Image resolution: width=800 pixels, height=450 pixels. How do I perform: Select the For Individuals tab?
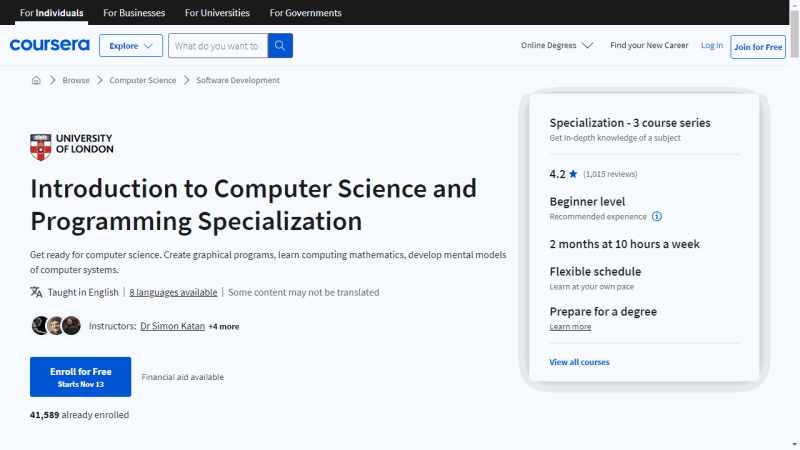(x=52, y=13)
